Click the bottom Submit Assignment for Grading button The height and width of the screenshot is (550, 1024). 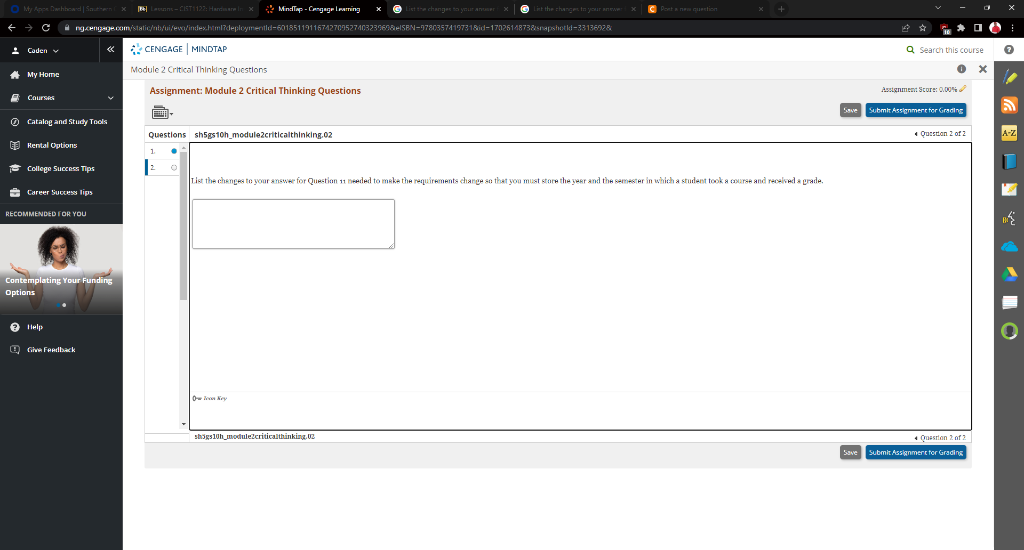(916, 452)
